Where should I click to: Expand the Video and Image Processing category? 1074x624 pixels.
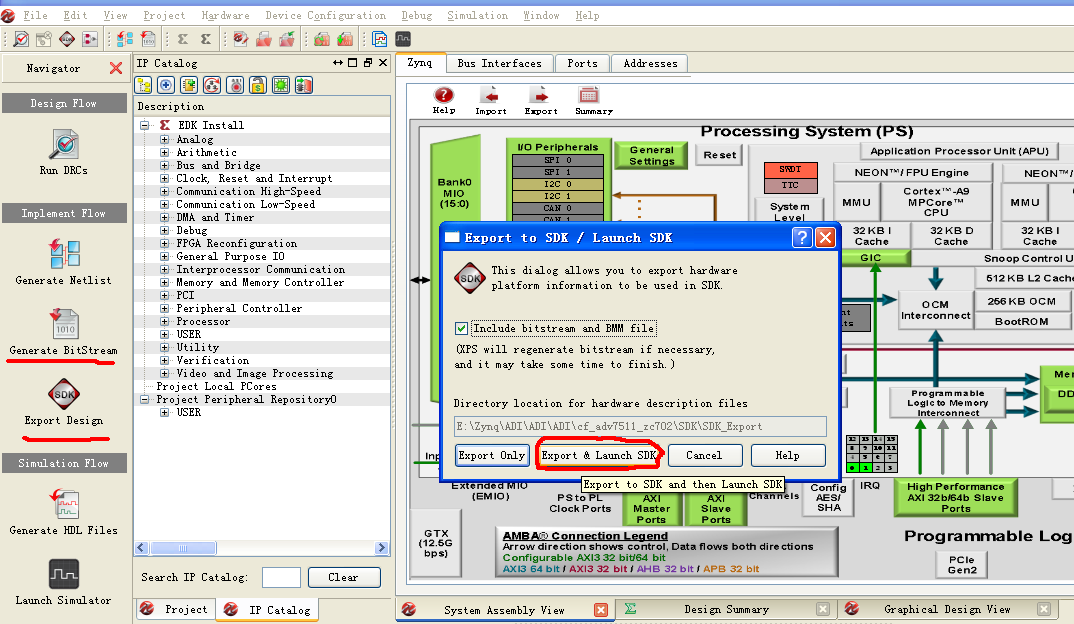[x=164, y=373]
